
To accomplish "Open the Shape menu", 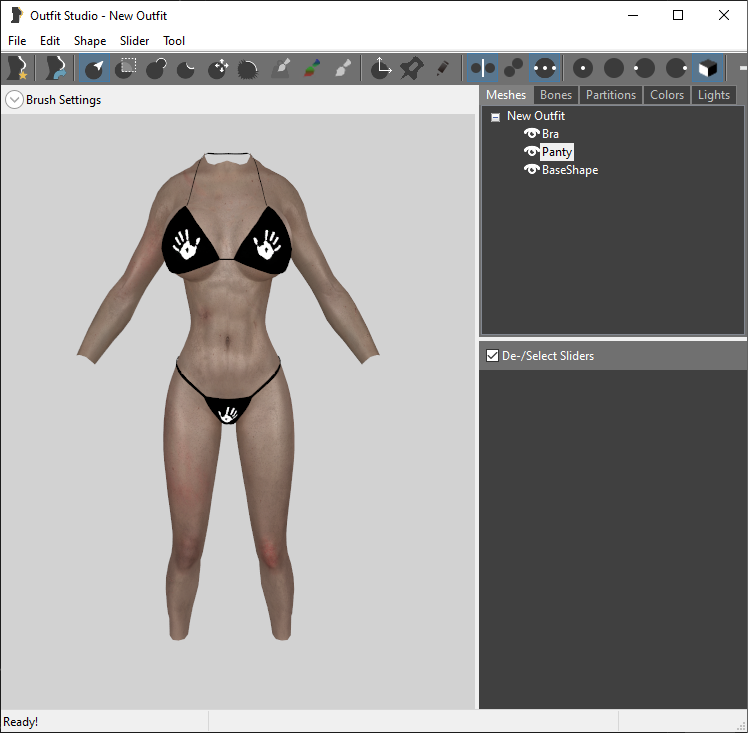I will 90,41.
